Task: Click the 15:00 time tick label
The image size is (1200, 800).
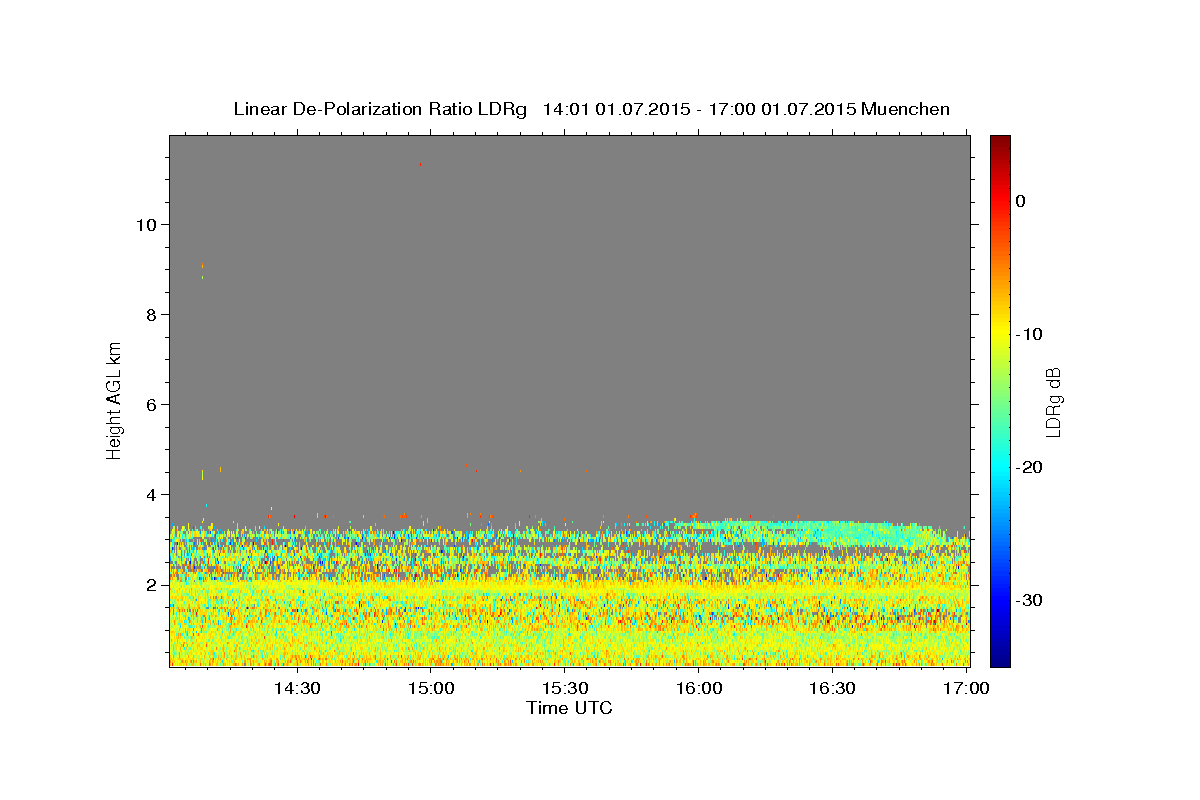Action: pyautogui.click(x=431, y=689)
